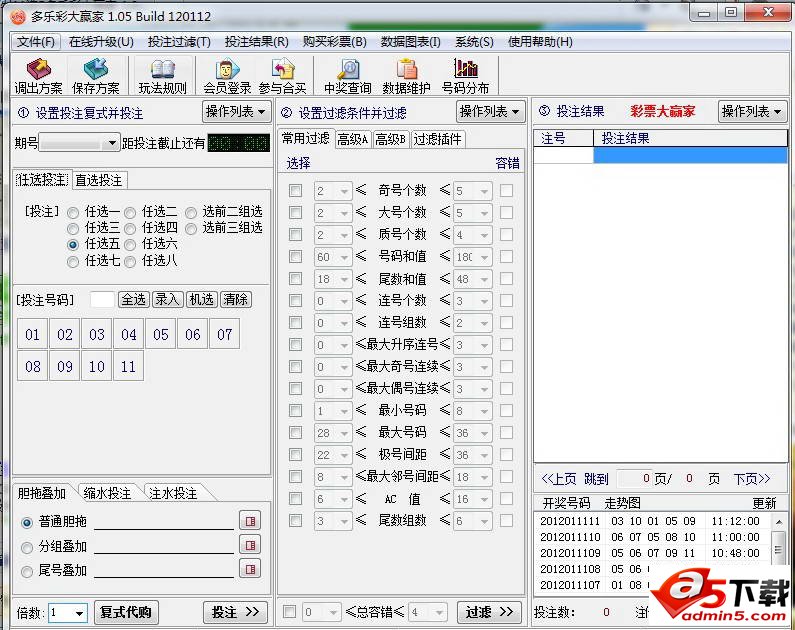Switch to the 高级A filter tab
Viewport: 795px width, 630px height.
pyautogui.click(x=353, y=139)
